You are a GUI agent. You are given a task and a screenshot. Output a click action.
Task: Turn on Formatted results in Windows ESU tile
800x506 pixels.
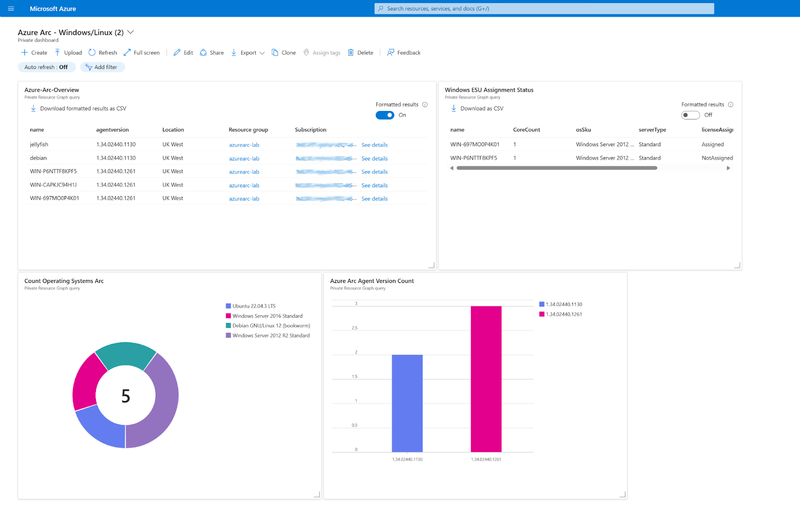click(x=690, y=115)
